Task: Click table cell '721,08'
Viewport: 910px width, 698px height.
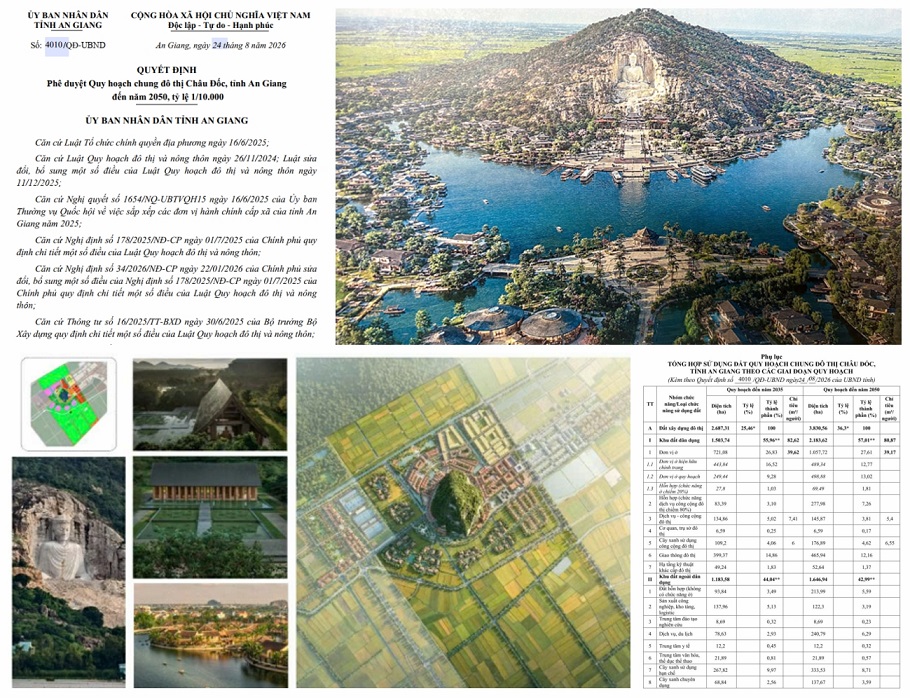Action: pyautogui.click(x=721, y=452)
